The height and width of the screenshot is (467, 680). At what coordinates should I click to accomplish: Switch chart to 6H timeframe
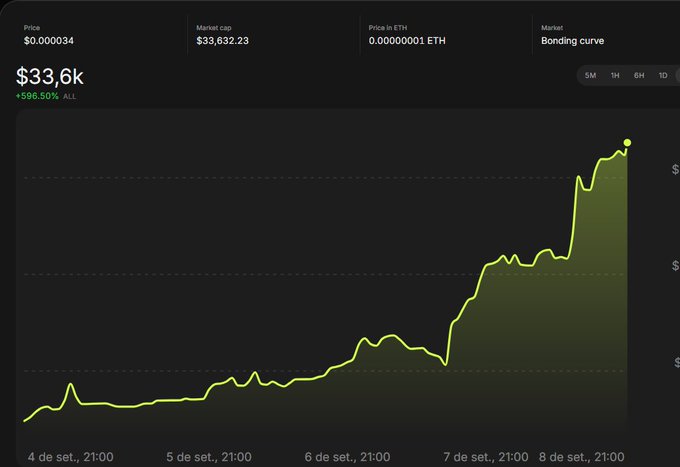pos(639,75)
